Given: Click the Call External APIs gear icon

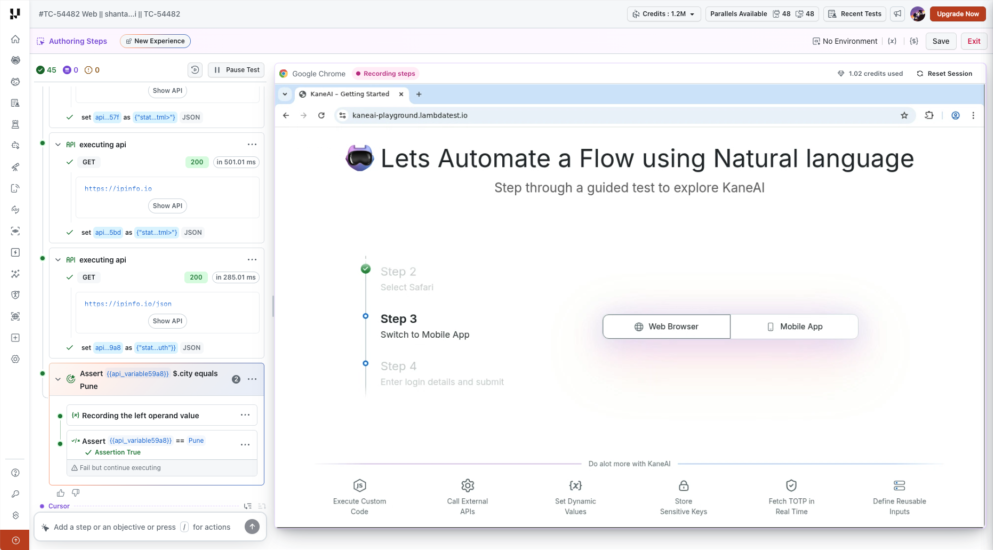Looking at the screenshot, I should click(x=467, y=485).
